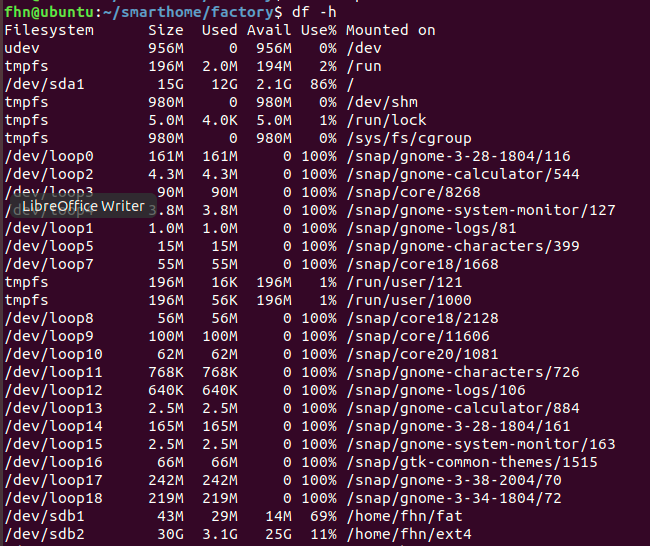The width and height of the screenshot is (650, 546).
Task: Click the '~/smarthome/factory' path in prompt
Action: pyautogui.click(x=188, y=12)
